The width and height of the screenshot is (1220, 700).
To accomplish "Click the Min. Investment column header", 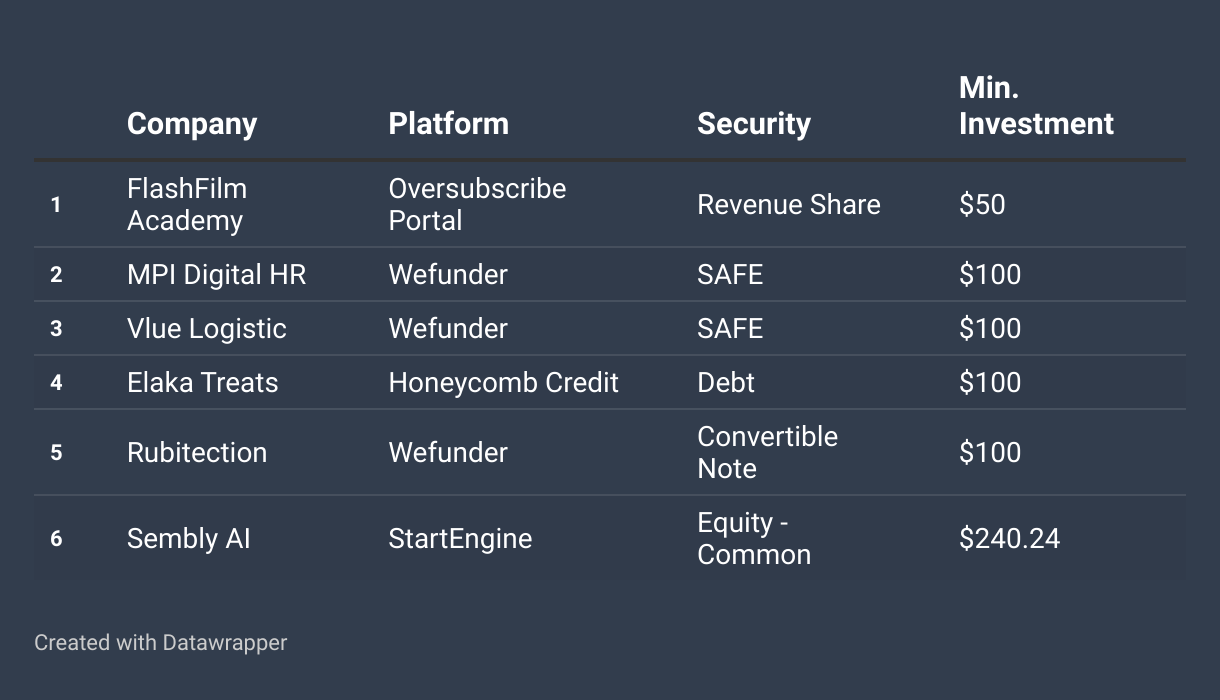I will (1036, 106).
